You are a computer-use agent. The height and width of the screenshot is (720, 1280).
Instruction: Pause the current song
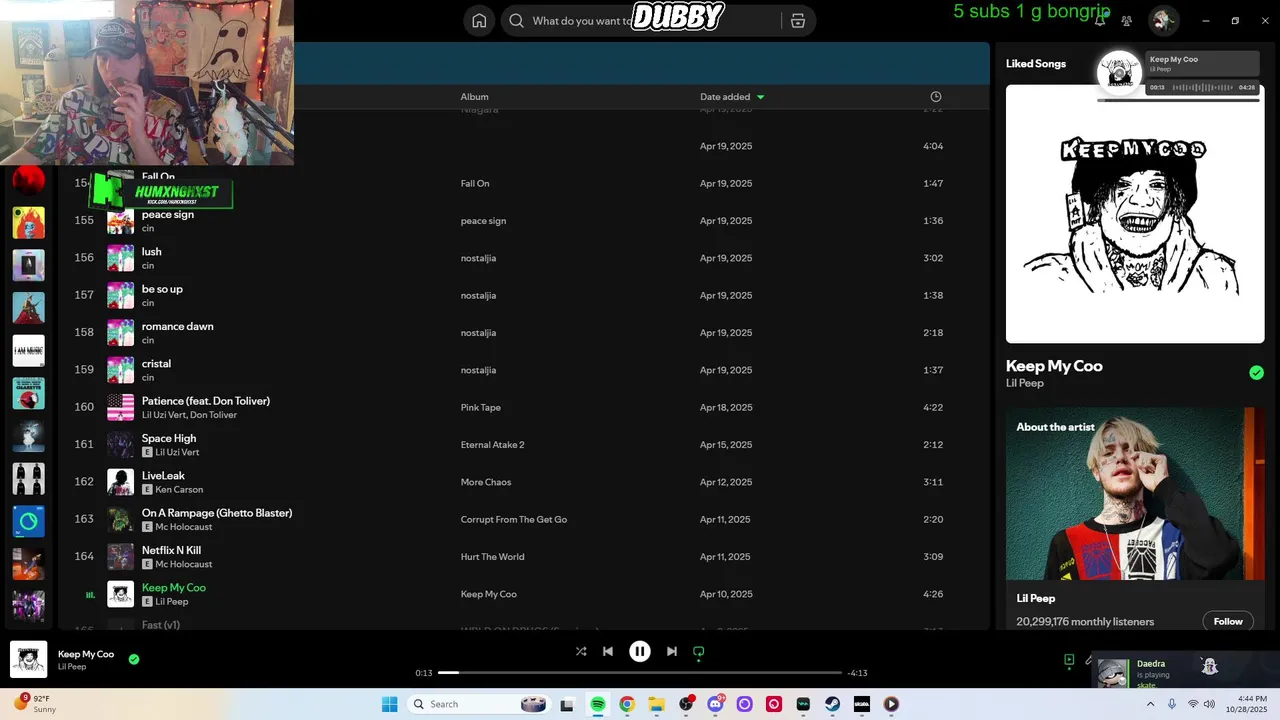[640, 651]
